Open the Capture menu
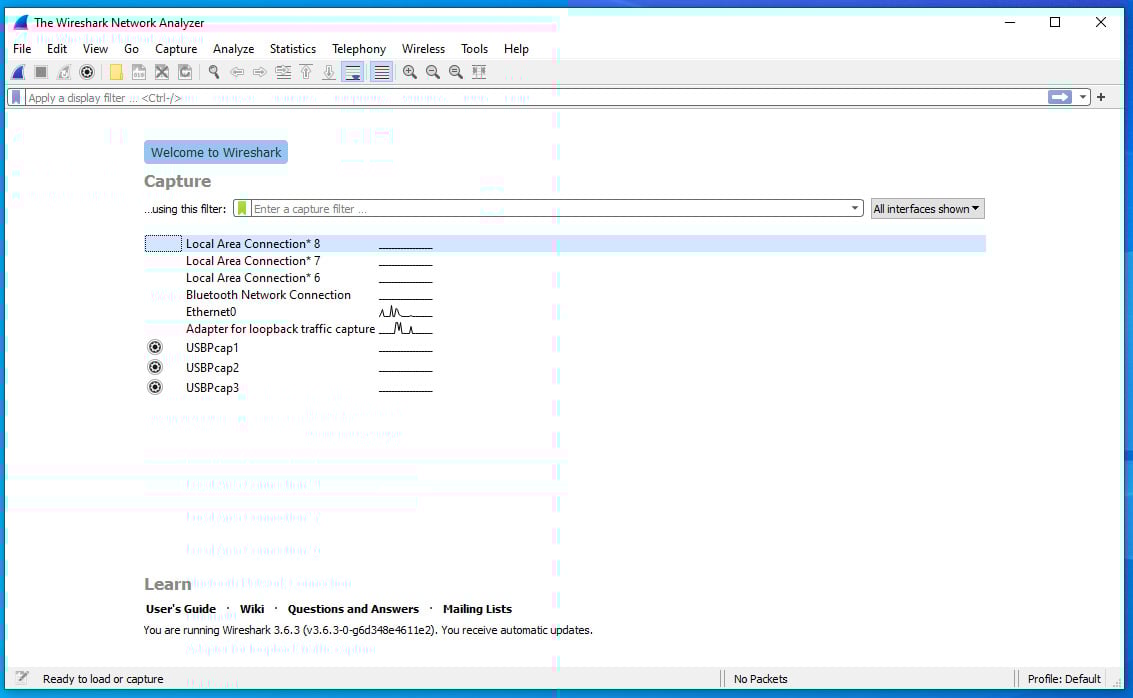 point(176,49)
